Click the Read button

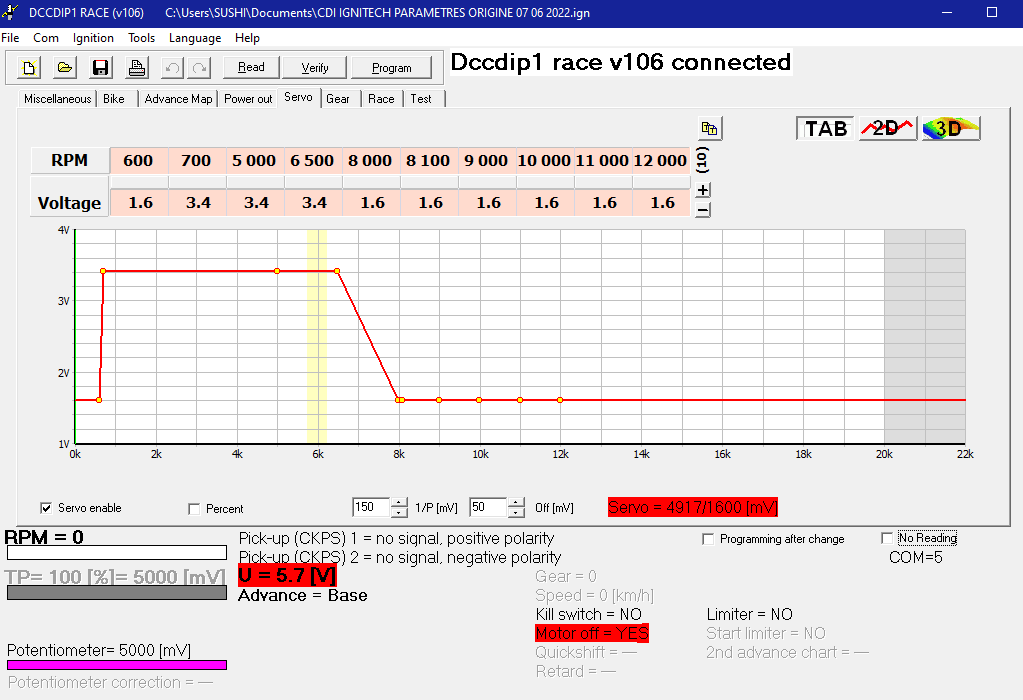[251, 67]
